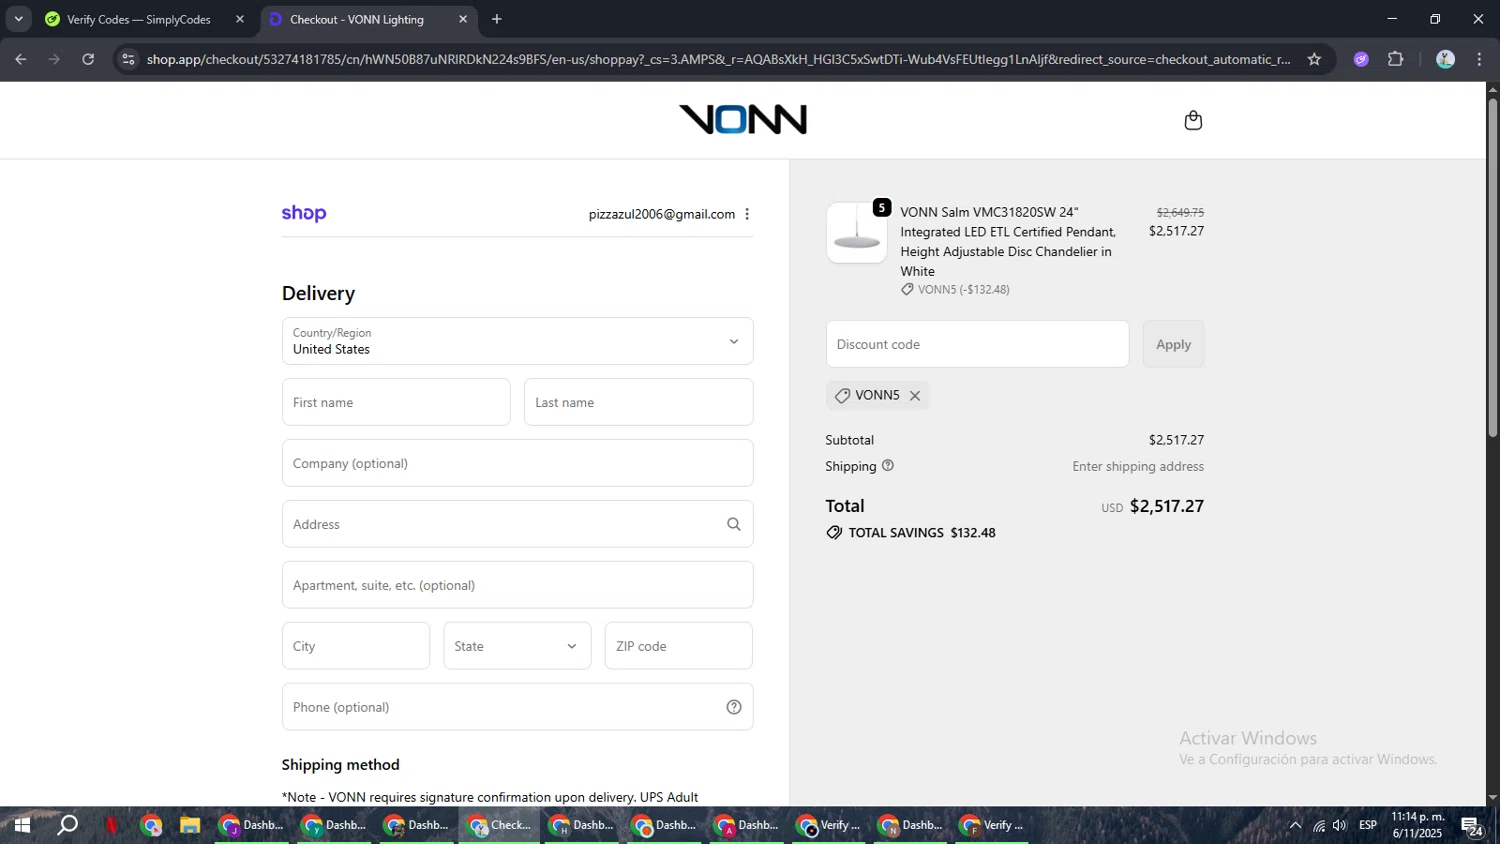
Task: Open the notifications center icon
Action: [x=1472, y=826]
